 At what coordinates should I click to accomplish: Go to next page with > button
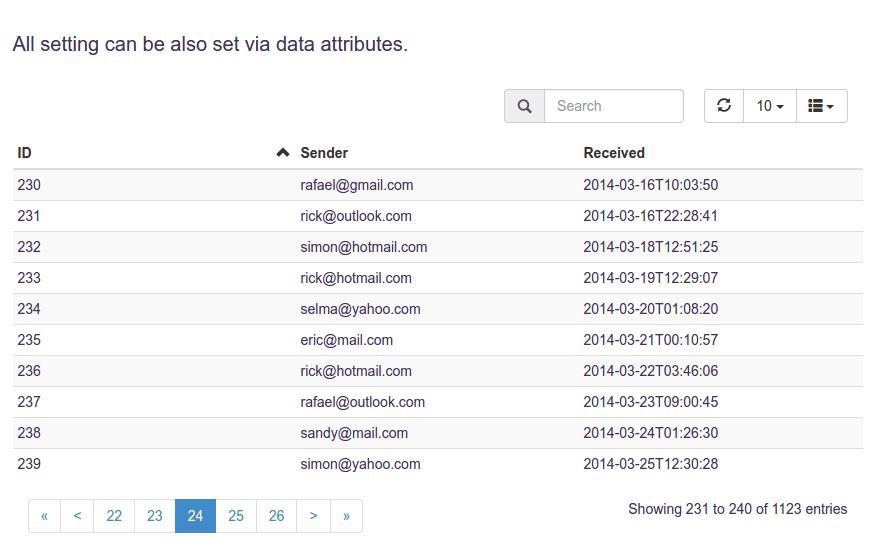coord(313,516)
